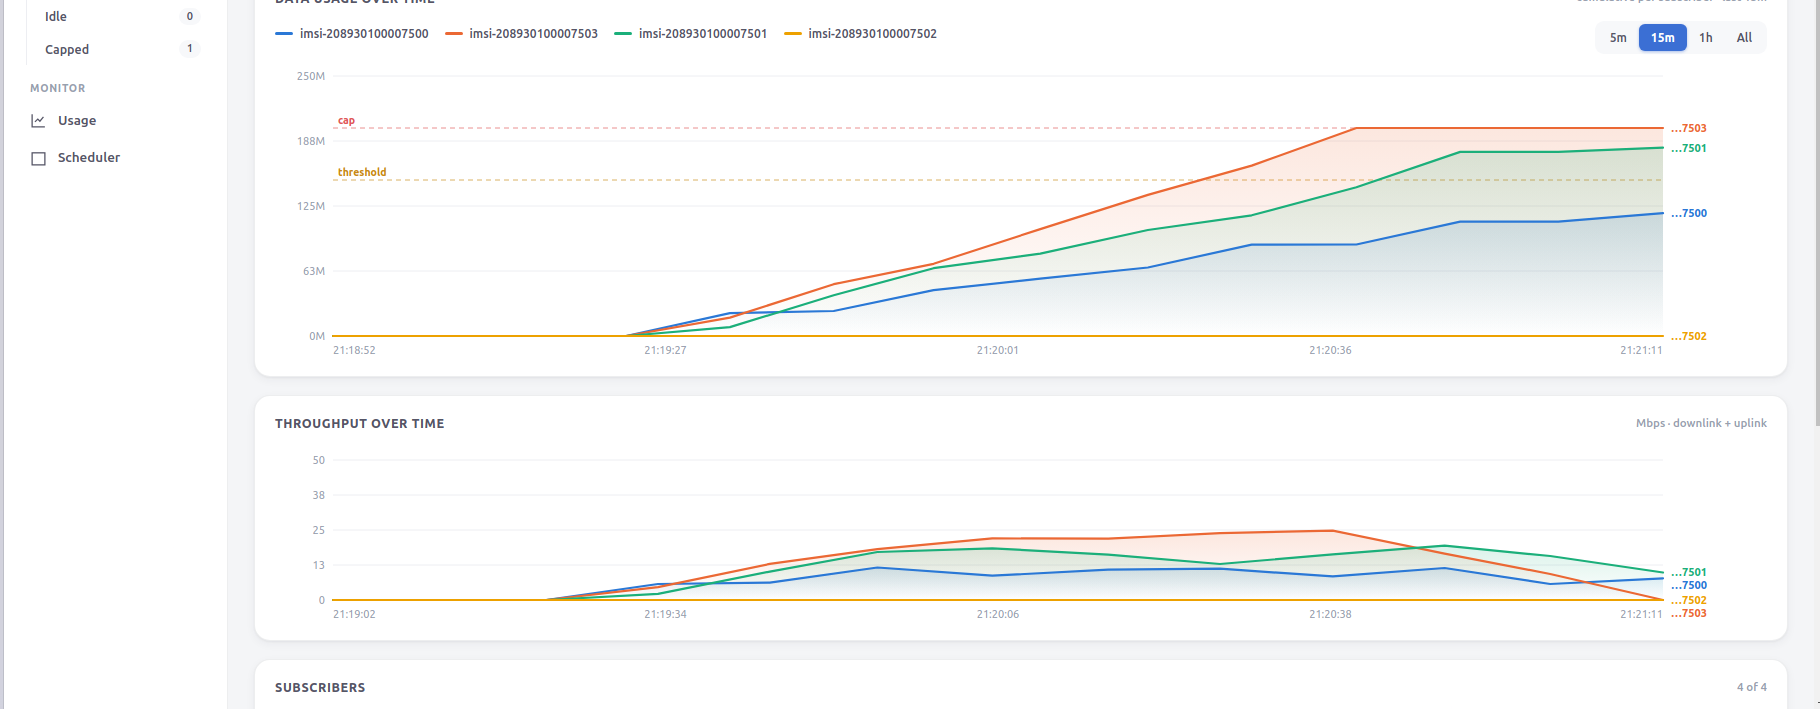Switch time range to 5m

pyautogui.click(x=1618, y=38)
